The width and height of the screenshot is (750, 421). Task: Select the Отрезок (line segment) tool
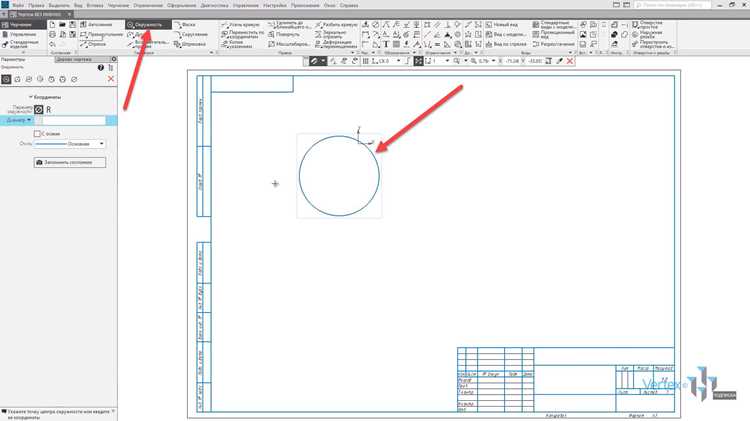93,44
